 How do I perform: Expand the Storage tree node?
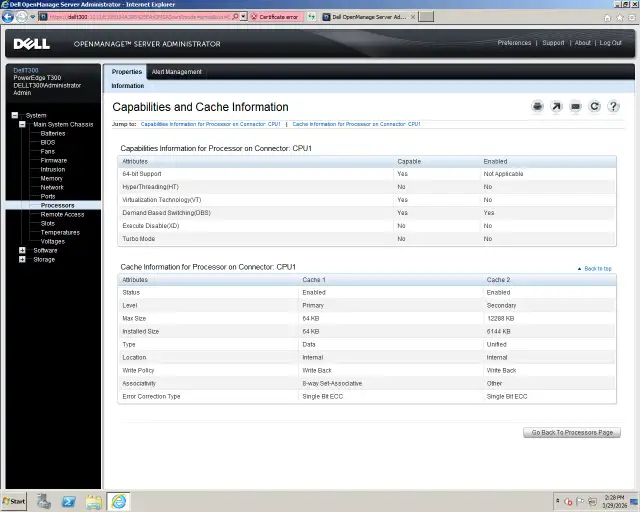[x=23, y=259]
